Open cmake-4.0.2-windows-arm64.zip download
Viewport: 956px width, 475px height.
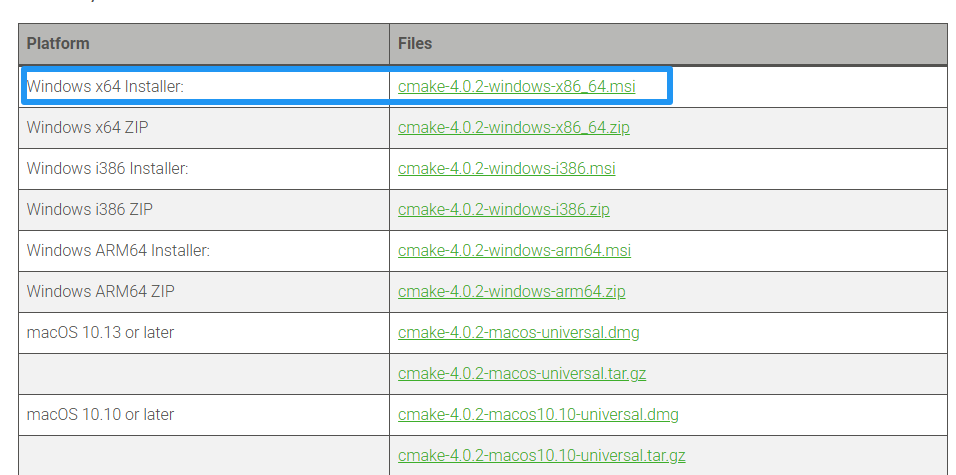tap(512, 291)
